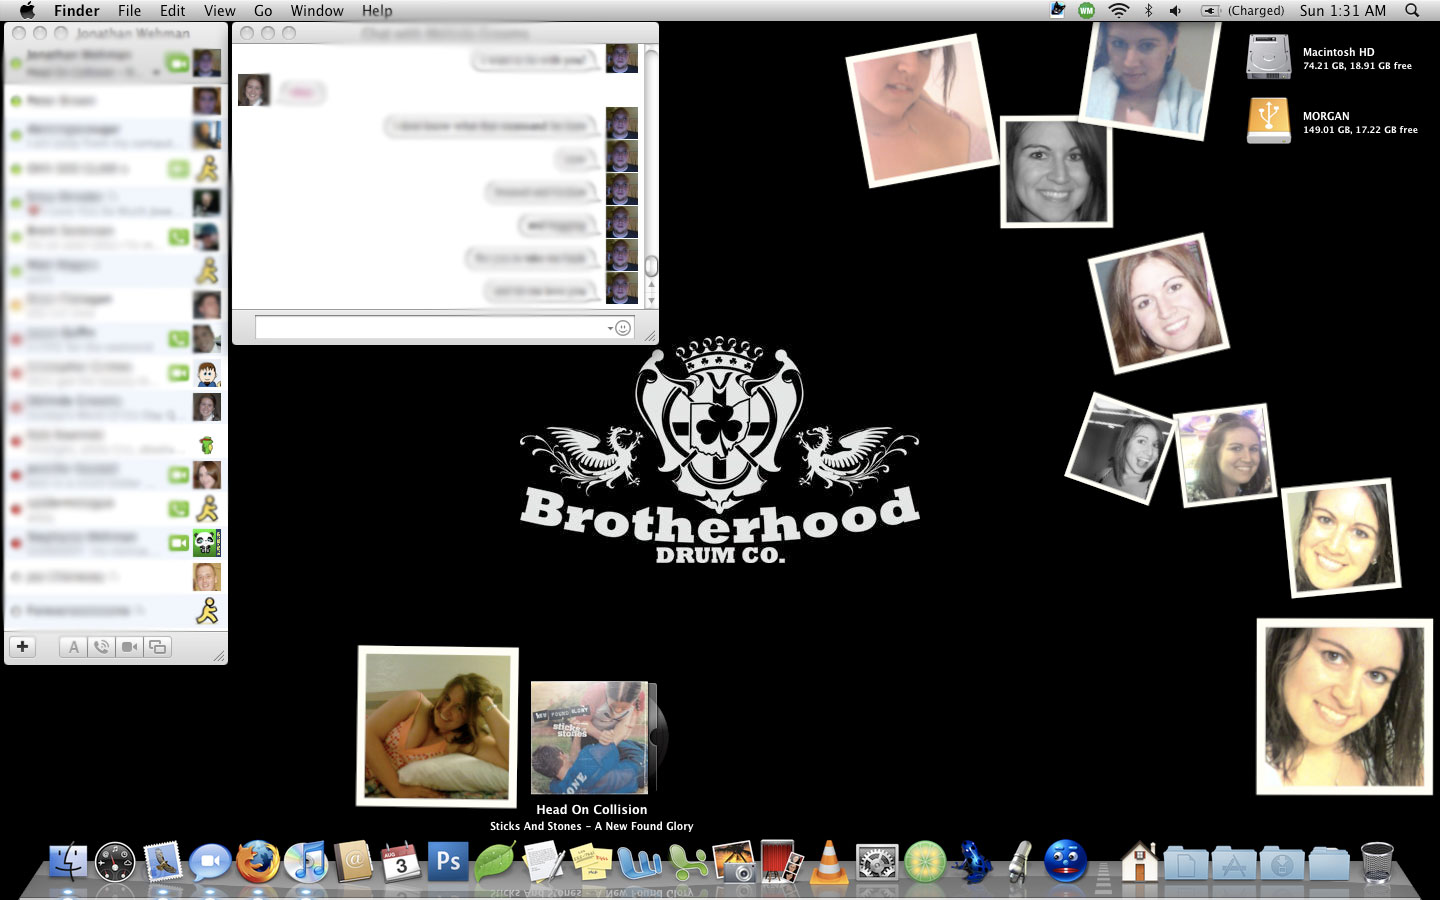Viewport: 1440px width, 900px height.
Task: Start a video chat from the buddy list toolbar
Action: (x=129, y=647)
